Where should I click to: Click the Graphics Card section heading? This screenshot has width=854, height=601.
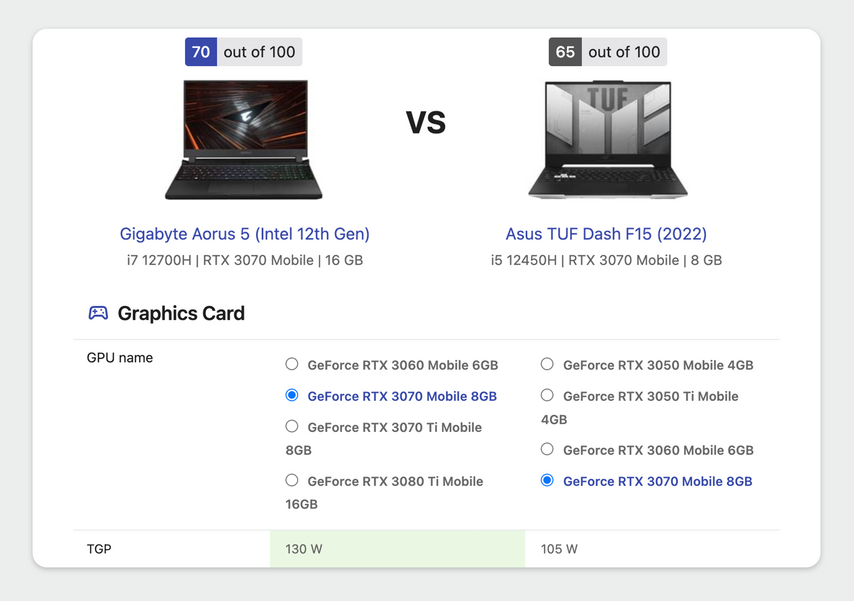click(181, 313)
